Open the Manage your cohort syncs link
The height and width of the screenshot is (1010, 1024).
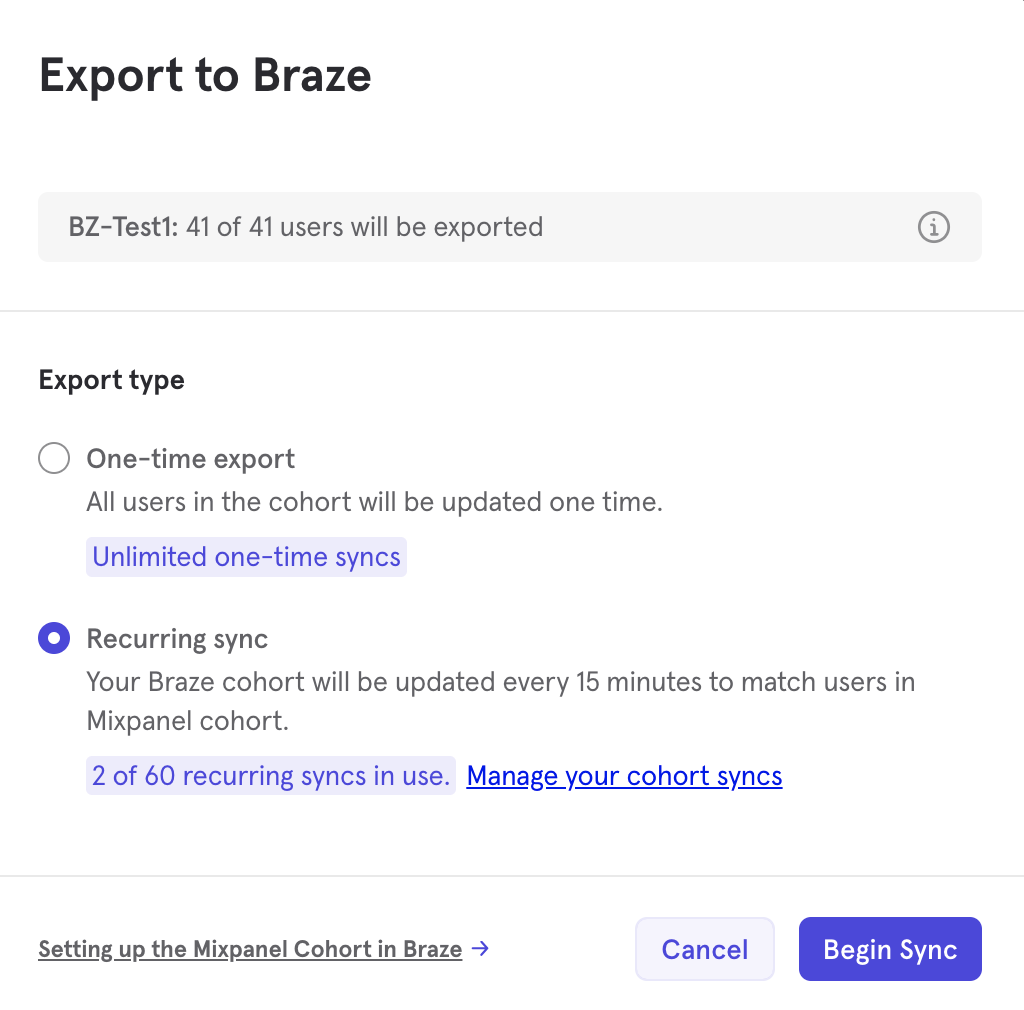pos(624,776)
